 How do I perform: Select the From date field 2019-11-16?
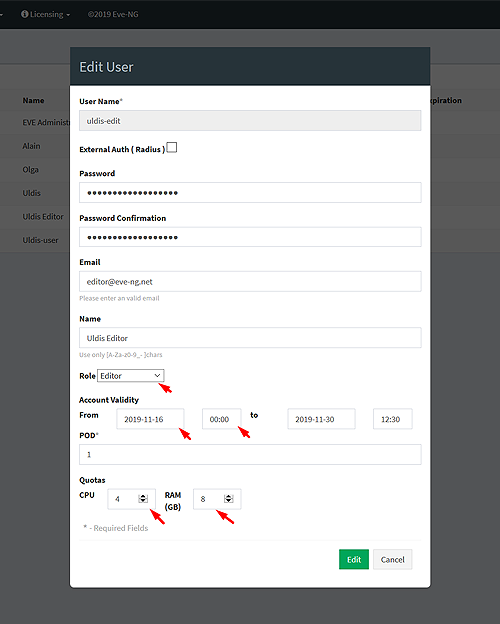tap(150, 419)
